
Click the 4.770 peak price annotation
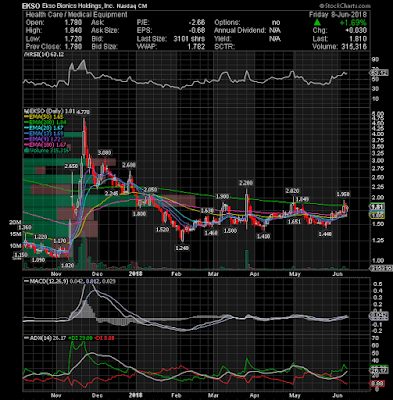tap(83, 112)
